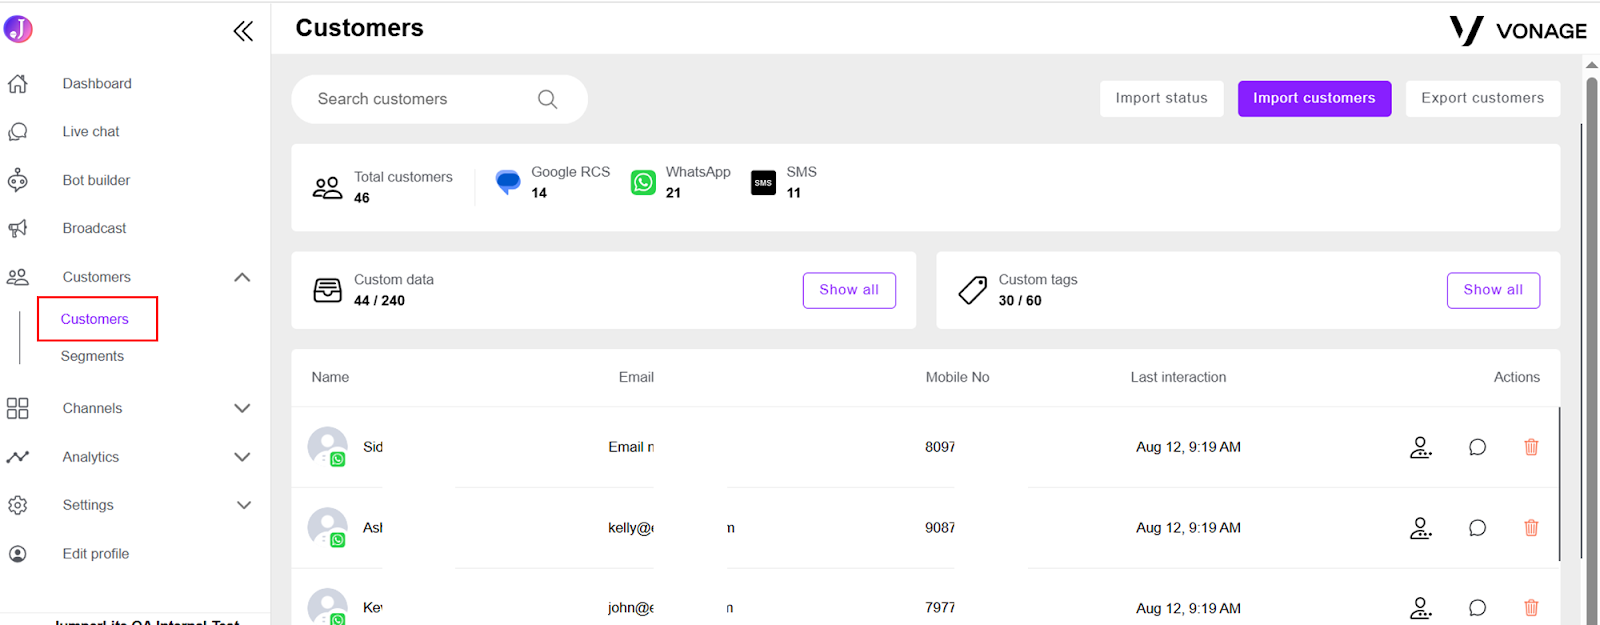Click the SMS channel icon

coord(763,182)
